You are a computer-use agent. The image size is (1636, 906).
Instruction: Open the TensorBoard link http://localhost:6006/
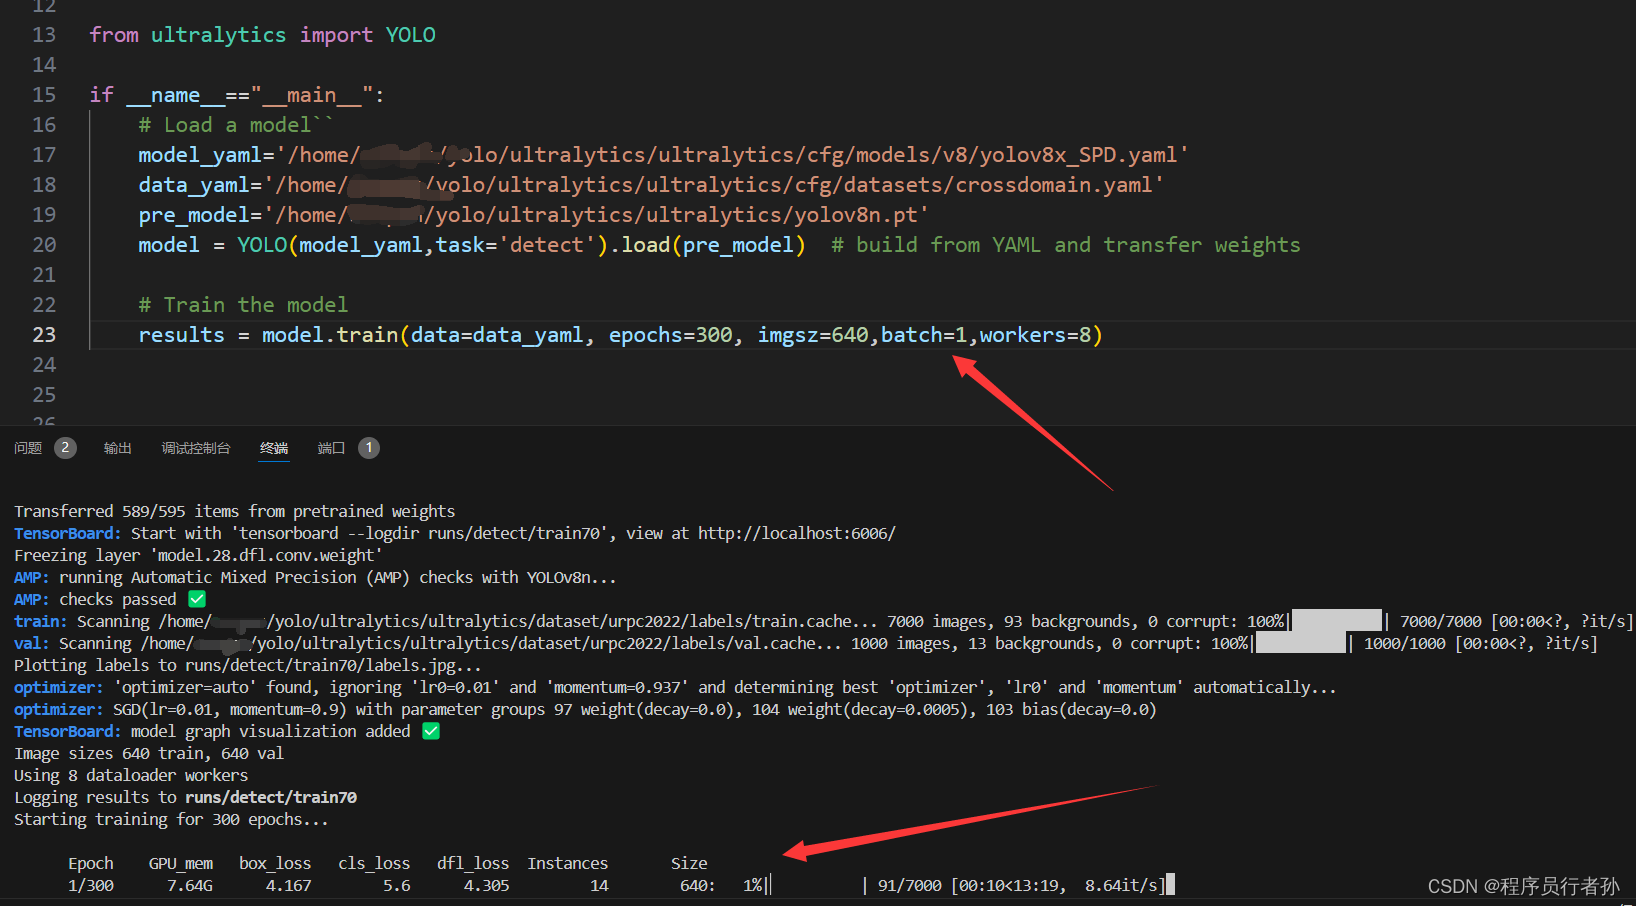[796, 533]
